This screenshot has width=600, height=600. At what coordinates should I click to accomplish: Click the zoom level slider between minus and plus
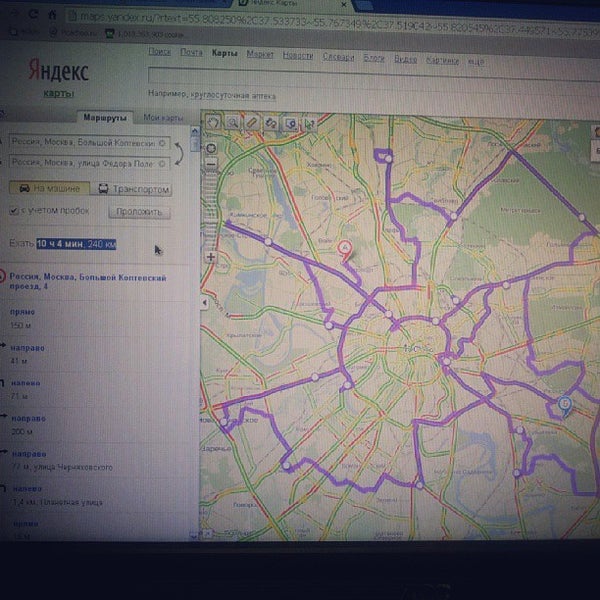210,210
